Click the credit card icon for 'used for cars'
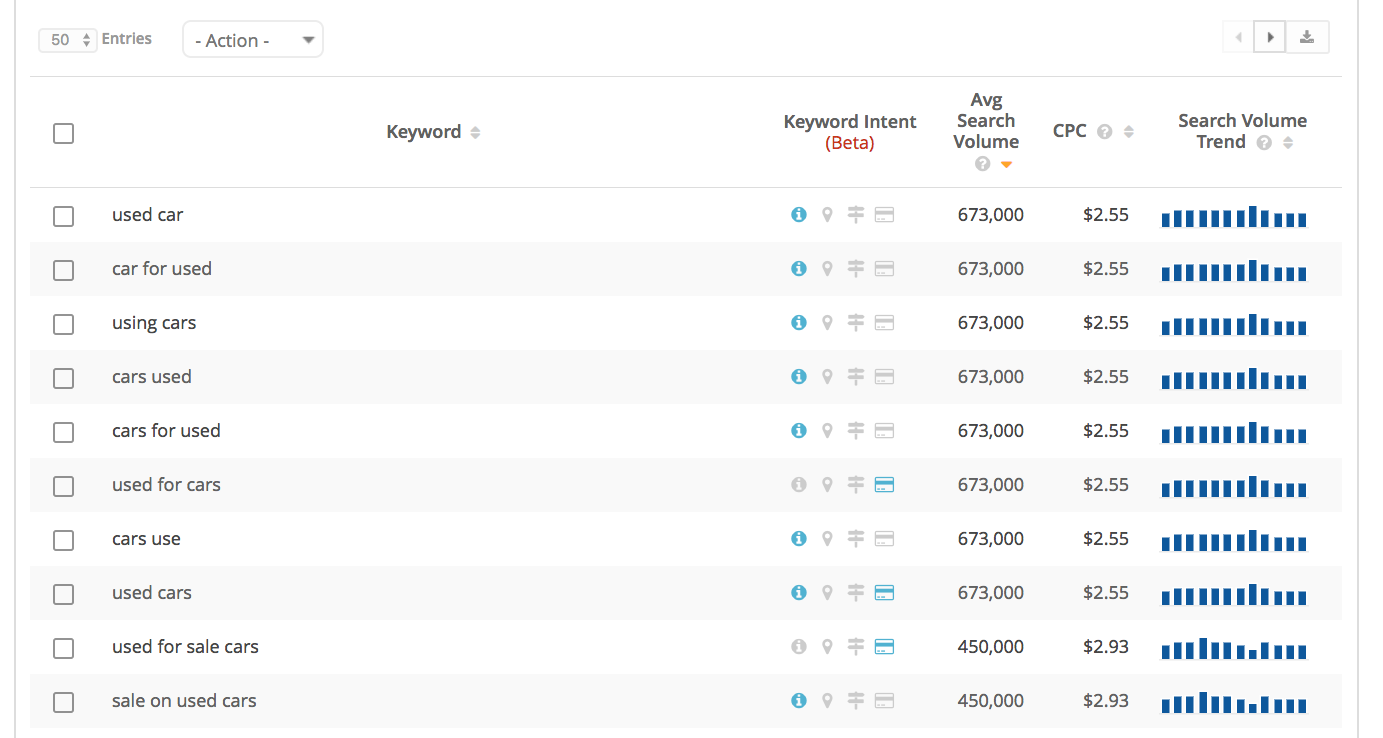This screenshot has height=738, width=1383. [884, 485]
